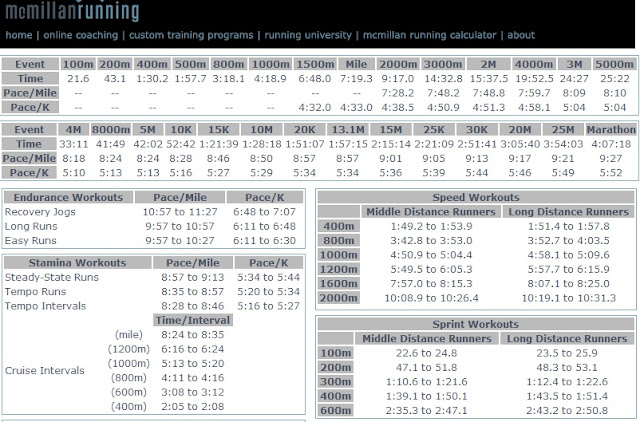Screen dimensions: 640x422
Task: Click the 8000m event header
Action: [x=111, y=129]
